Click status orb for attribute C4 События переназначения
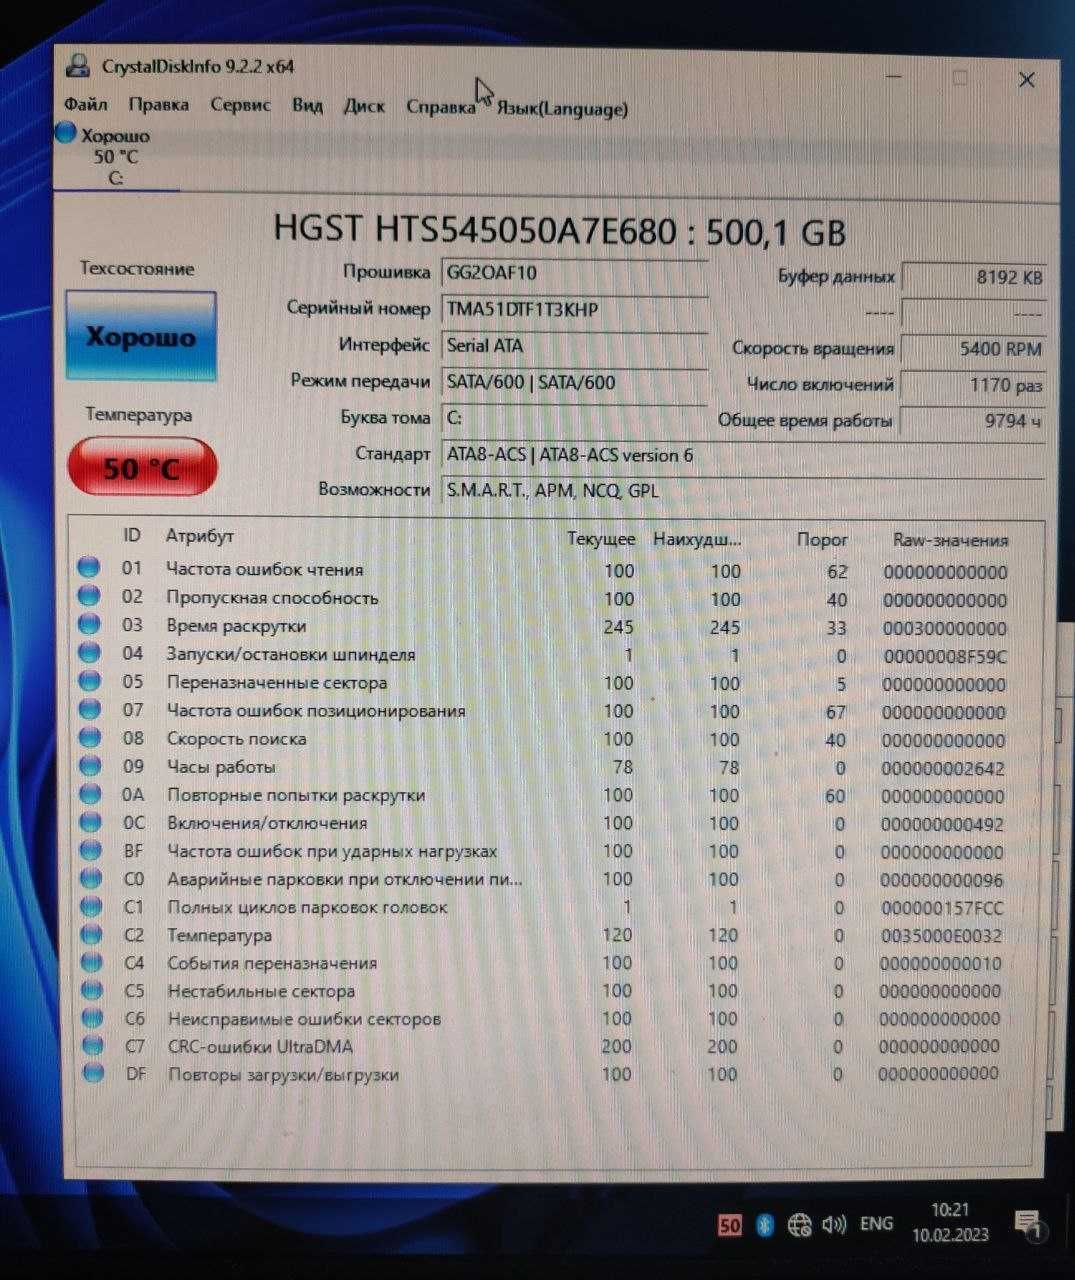1075x1280 pixels. click(92, 962)
